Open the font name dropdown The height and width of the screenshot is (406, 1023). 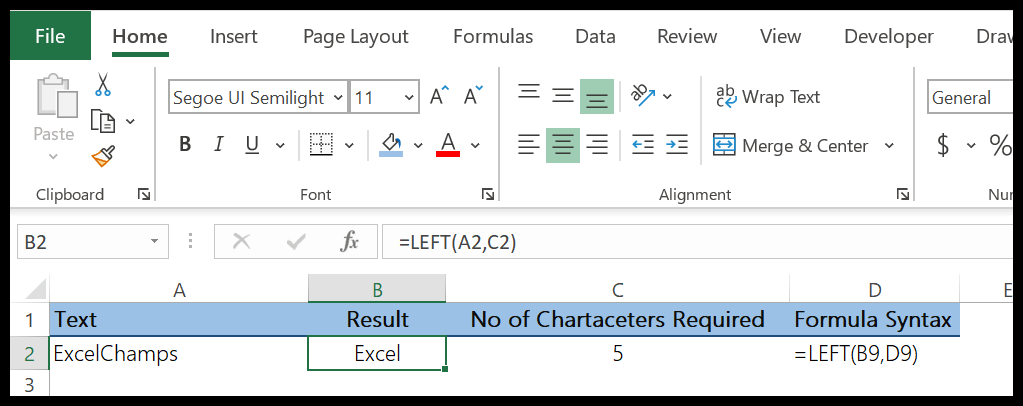pos(338,97)
